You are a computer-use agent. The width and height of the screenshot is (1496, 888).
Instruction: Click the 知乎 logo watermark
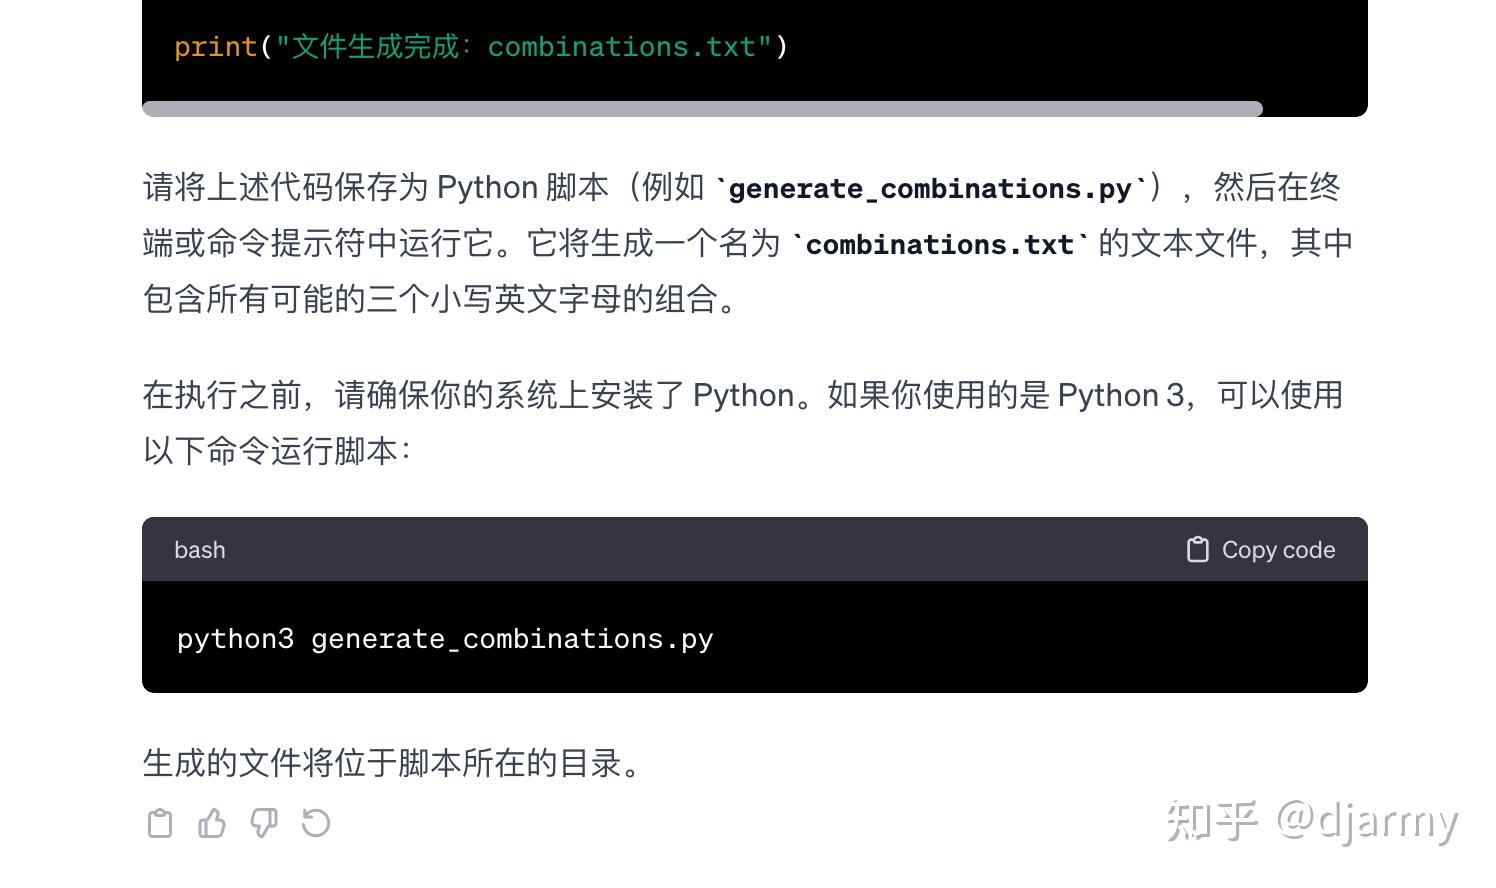click(x=1212, y=821)
